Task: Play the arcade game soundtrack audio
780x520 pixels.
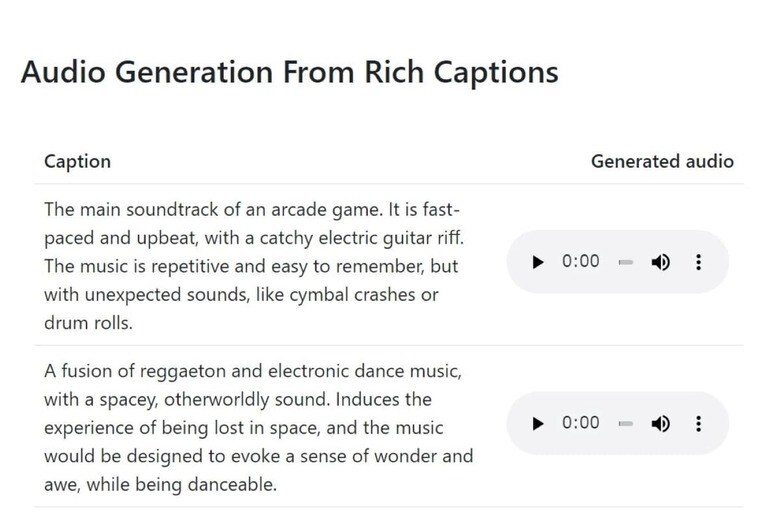Action: point(538,262)
